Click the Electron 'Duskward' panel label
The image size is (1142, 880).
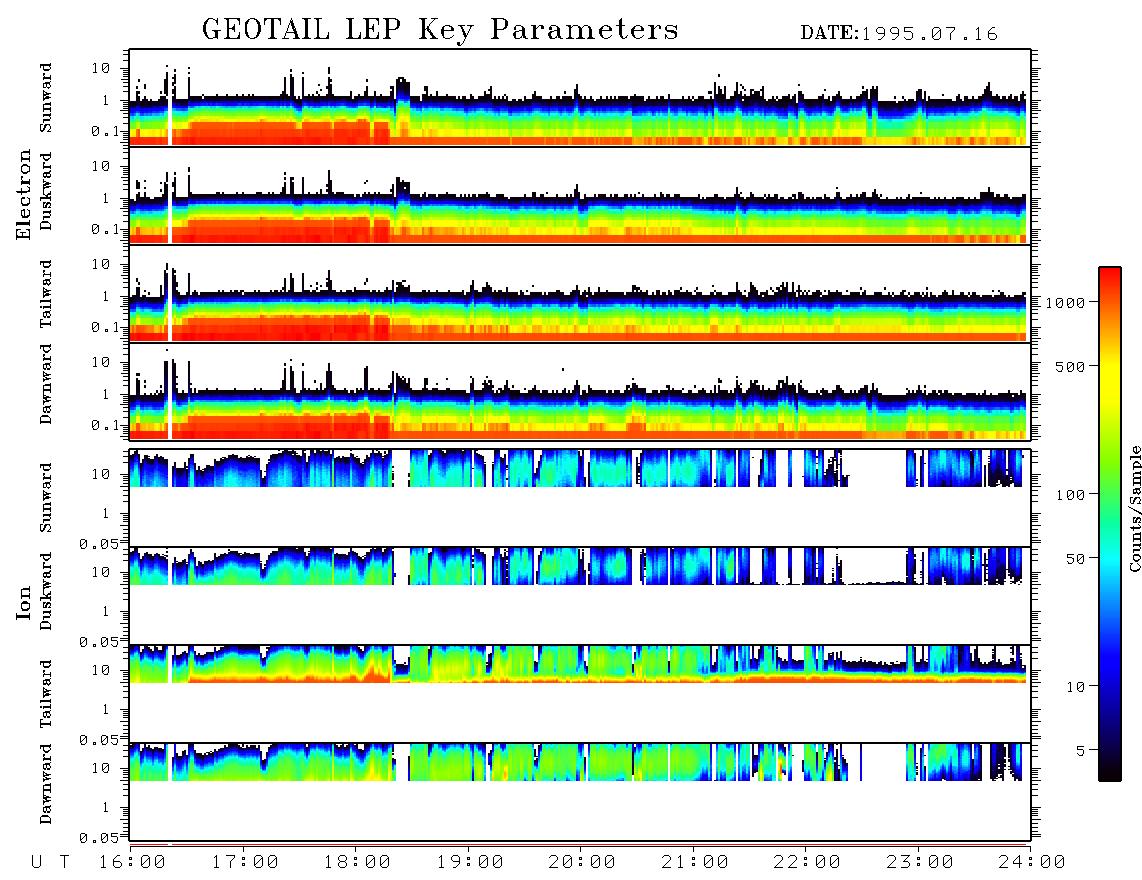pyautogui.click(x=45, y=191)
